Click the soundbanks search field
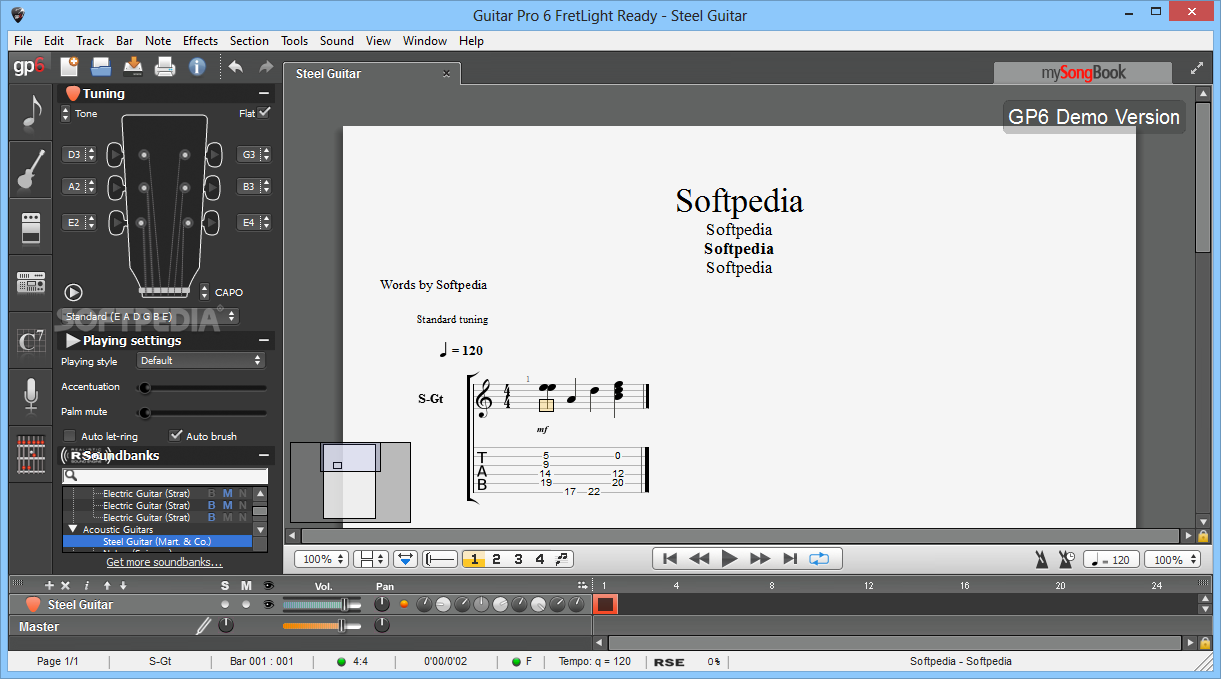This screenshot has width=1221, height=679. pos(166,476)
